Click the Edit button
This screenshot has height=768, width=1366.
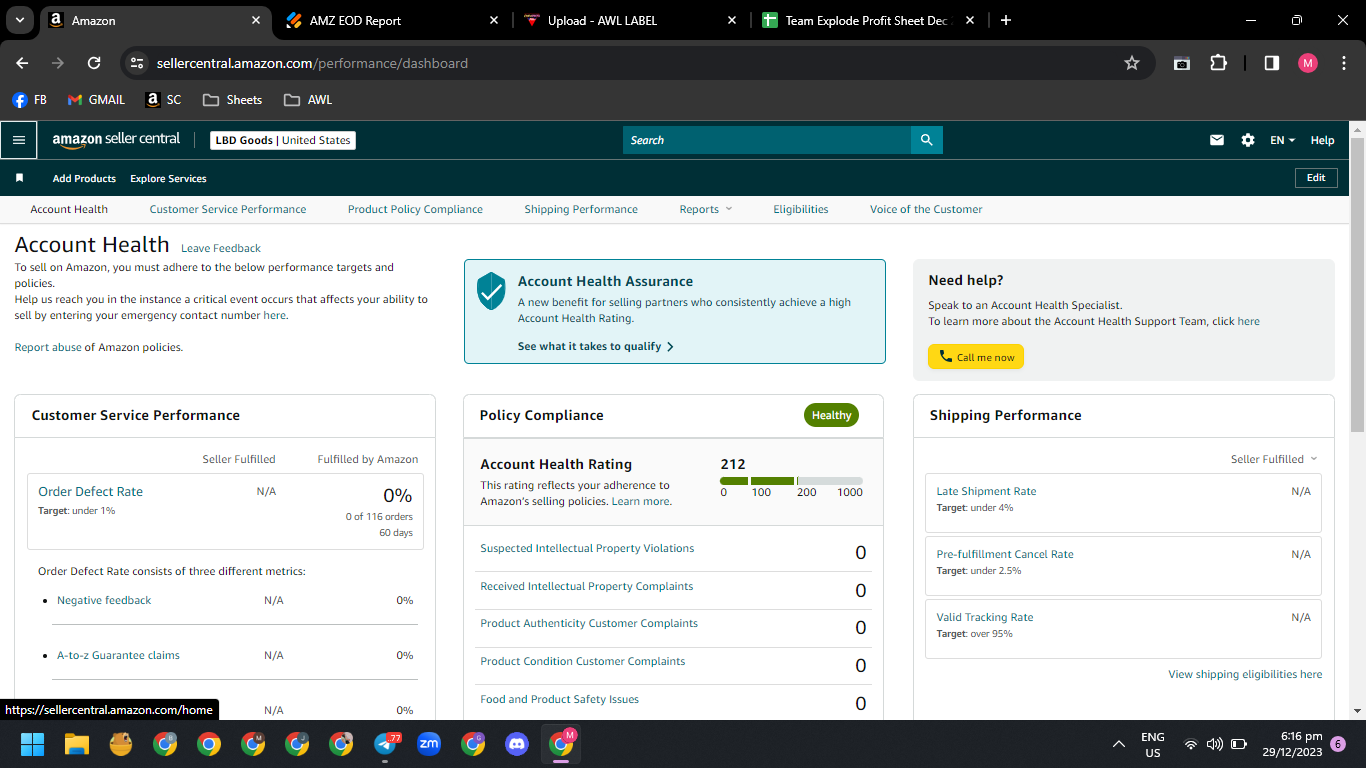[x=1316, y=178]
